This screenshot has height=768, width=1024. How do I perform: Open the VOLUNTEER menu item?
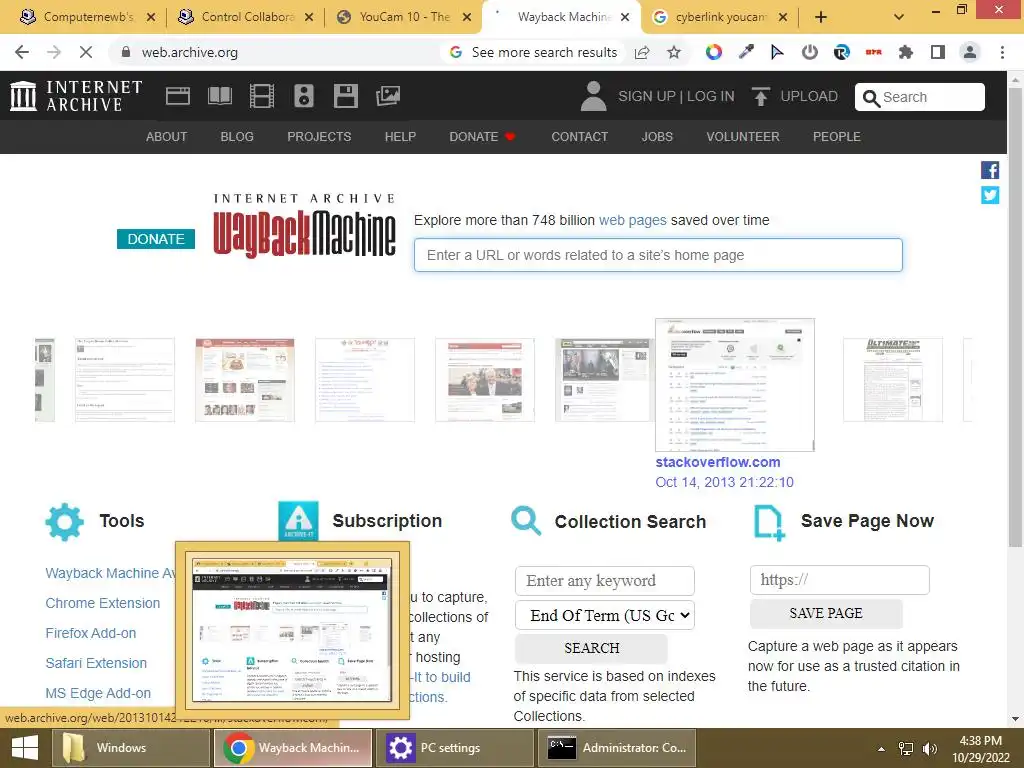coord(743,136)
